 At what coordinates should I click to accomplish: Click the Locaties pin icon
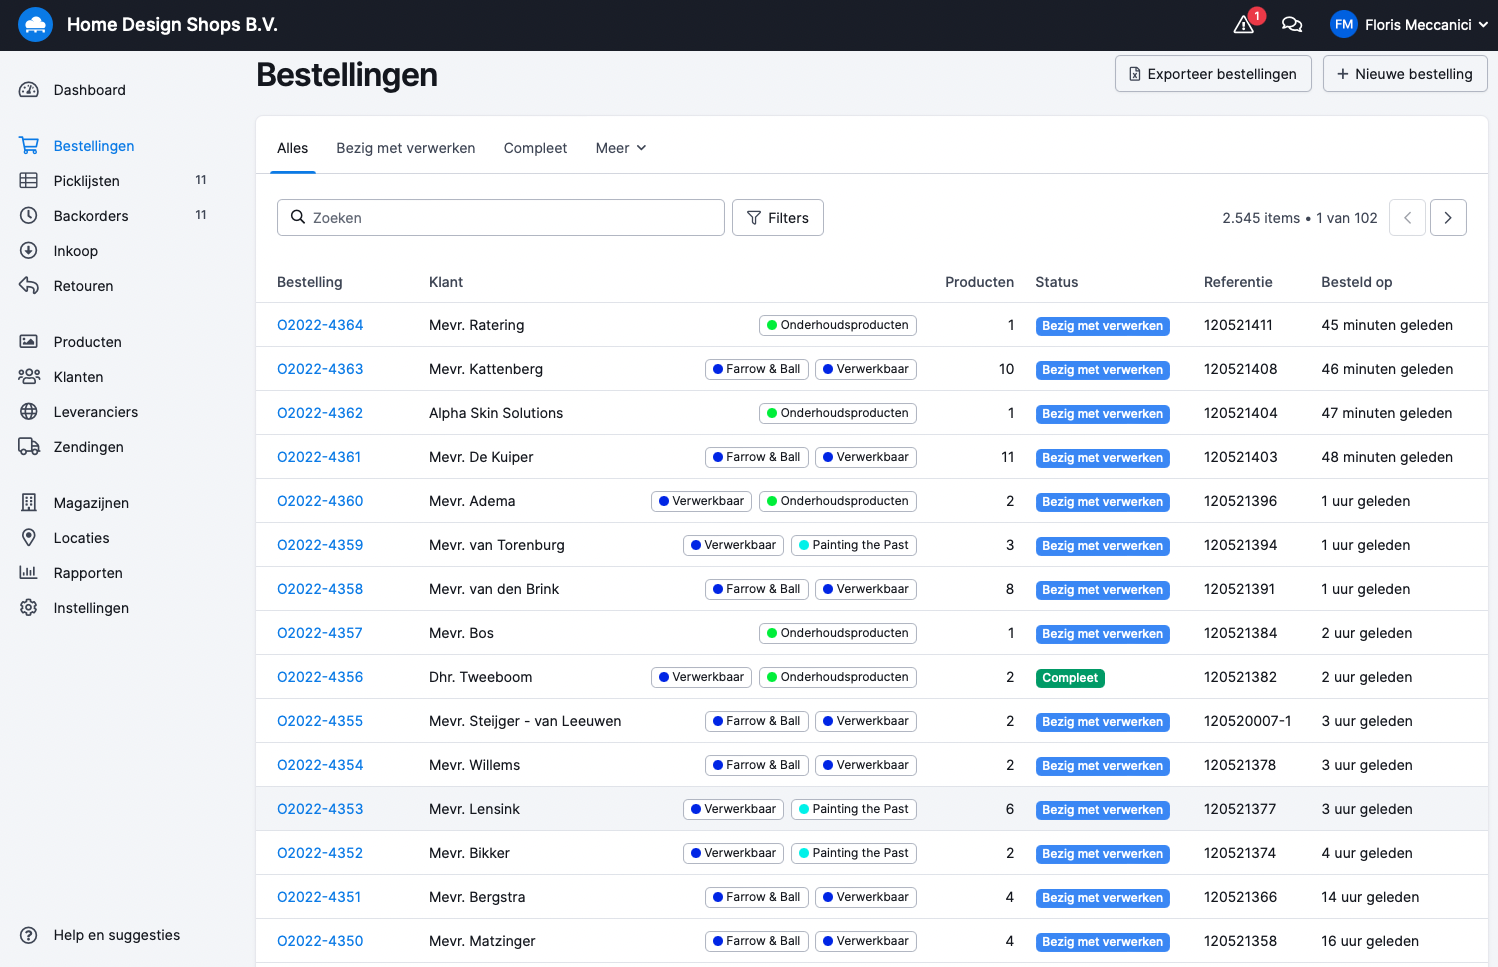tap(29, 538)
